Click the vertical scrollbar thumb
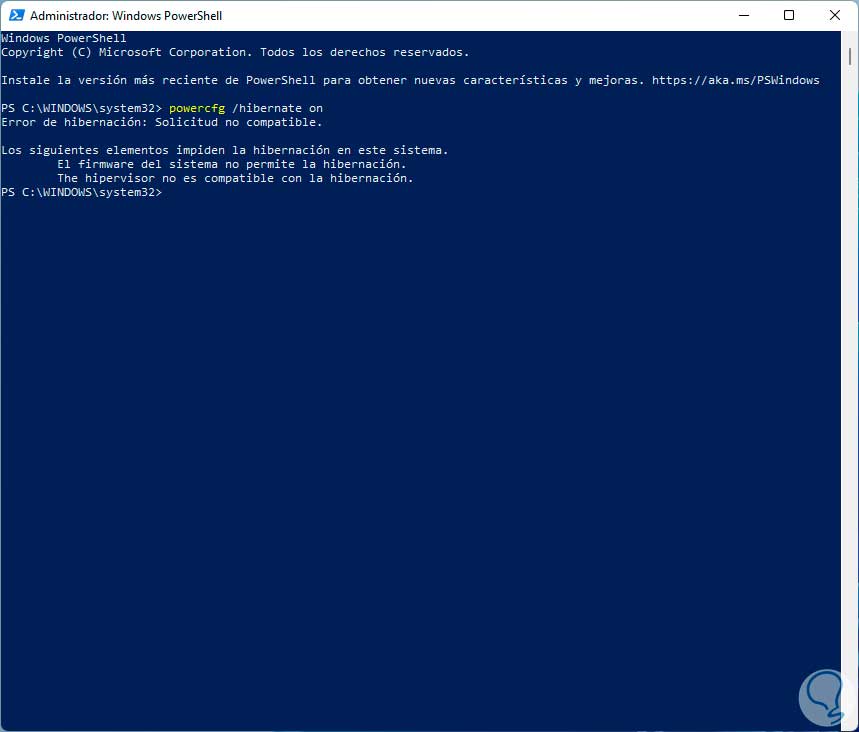This screenshot has height=732, width=859. click(850, 56)
